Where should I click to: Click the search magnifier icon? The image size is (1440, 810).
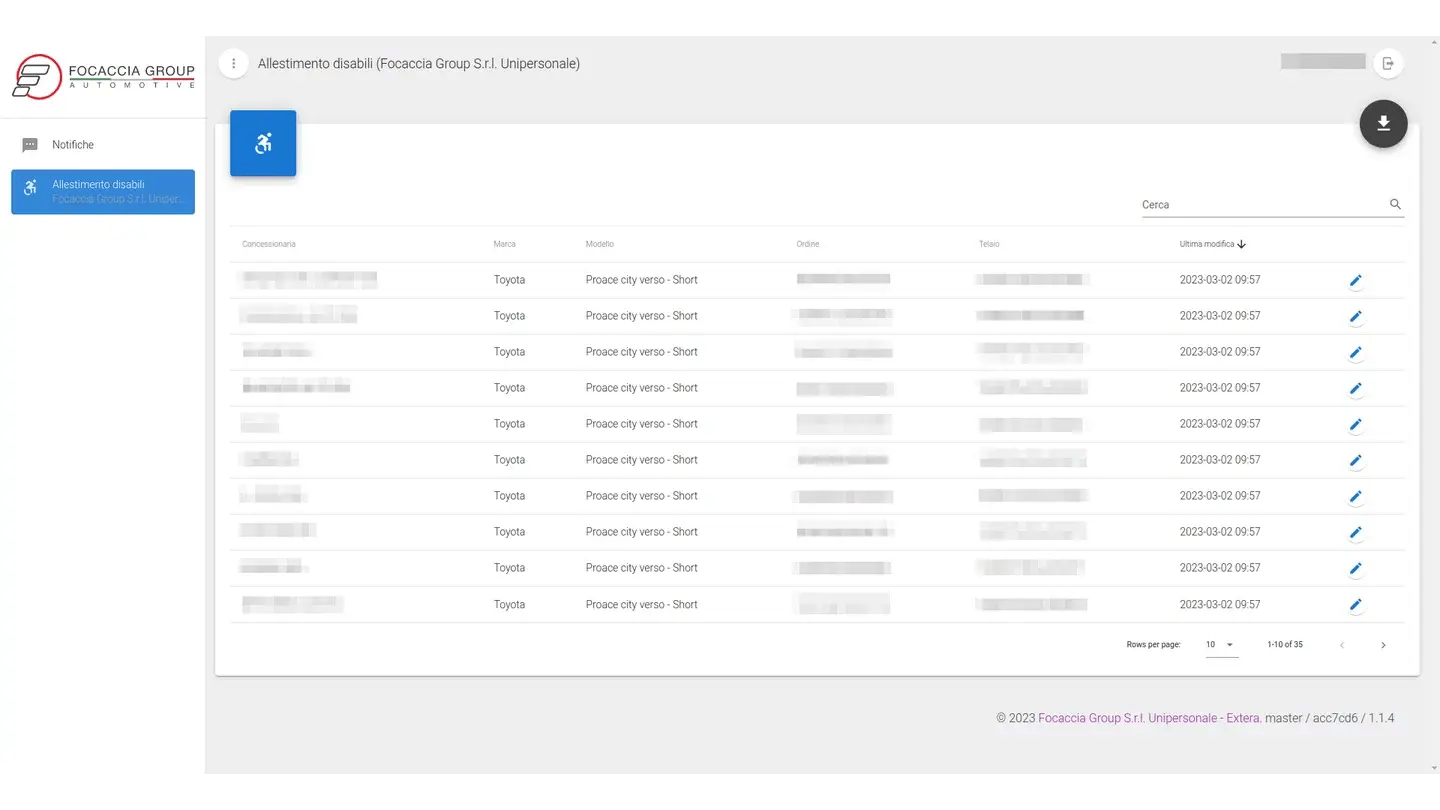click(x=1395, y=204)
